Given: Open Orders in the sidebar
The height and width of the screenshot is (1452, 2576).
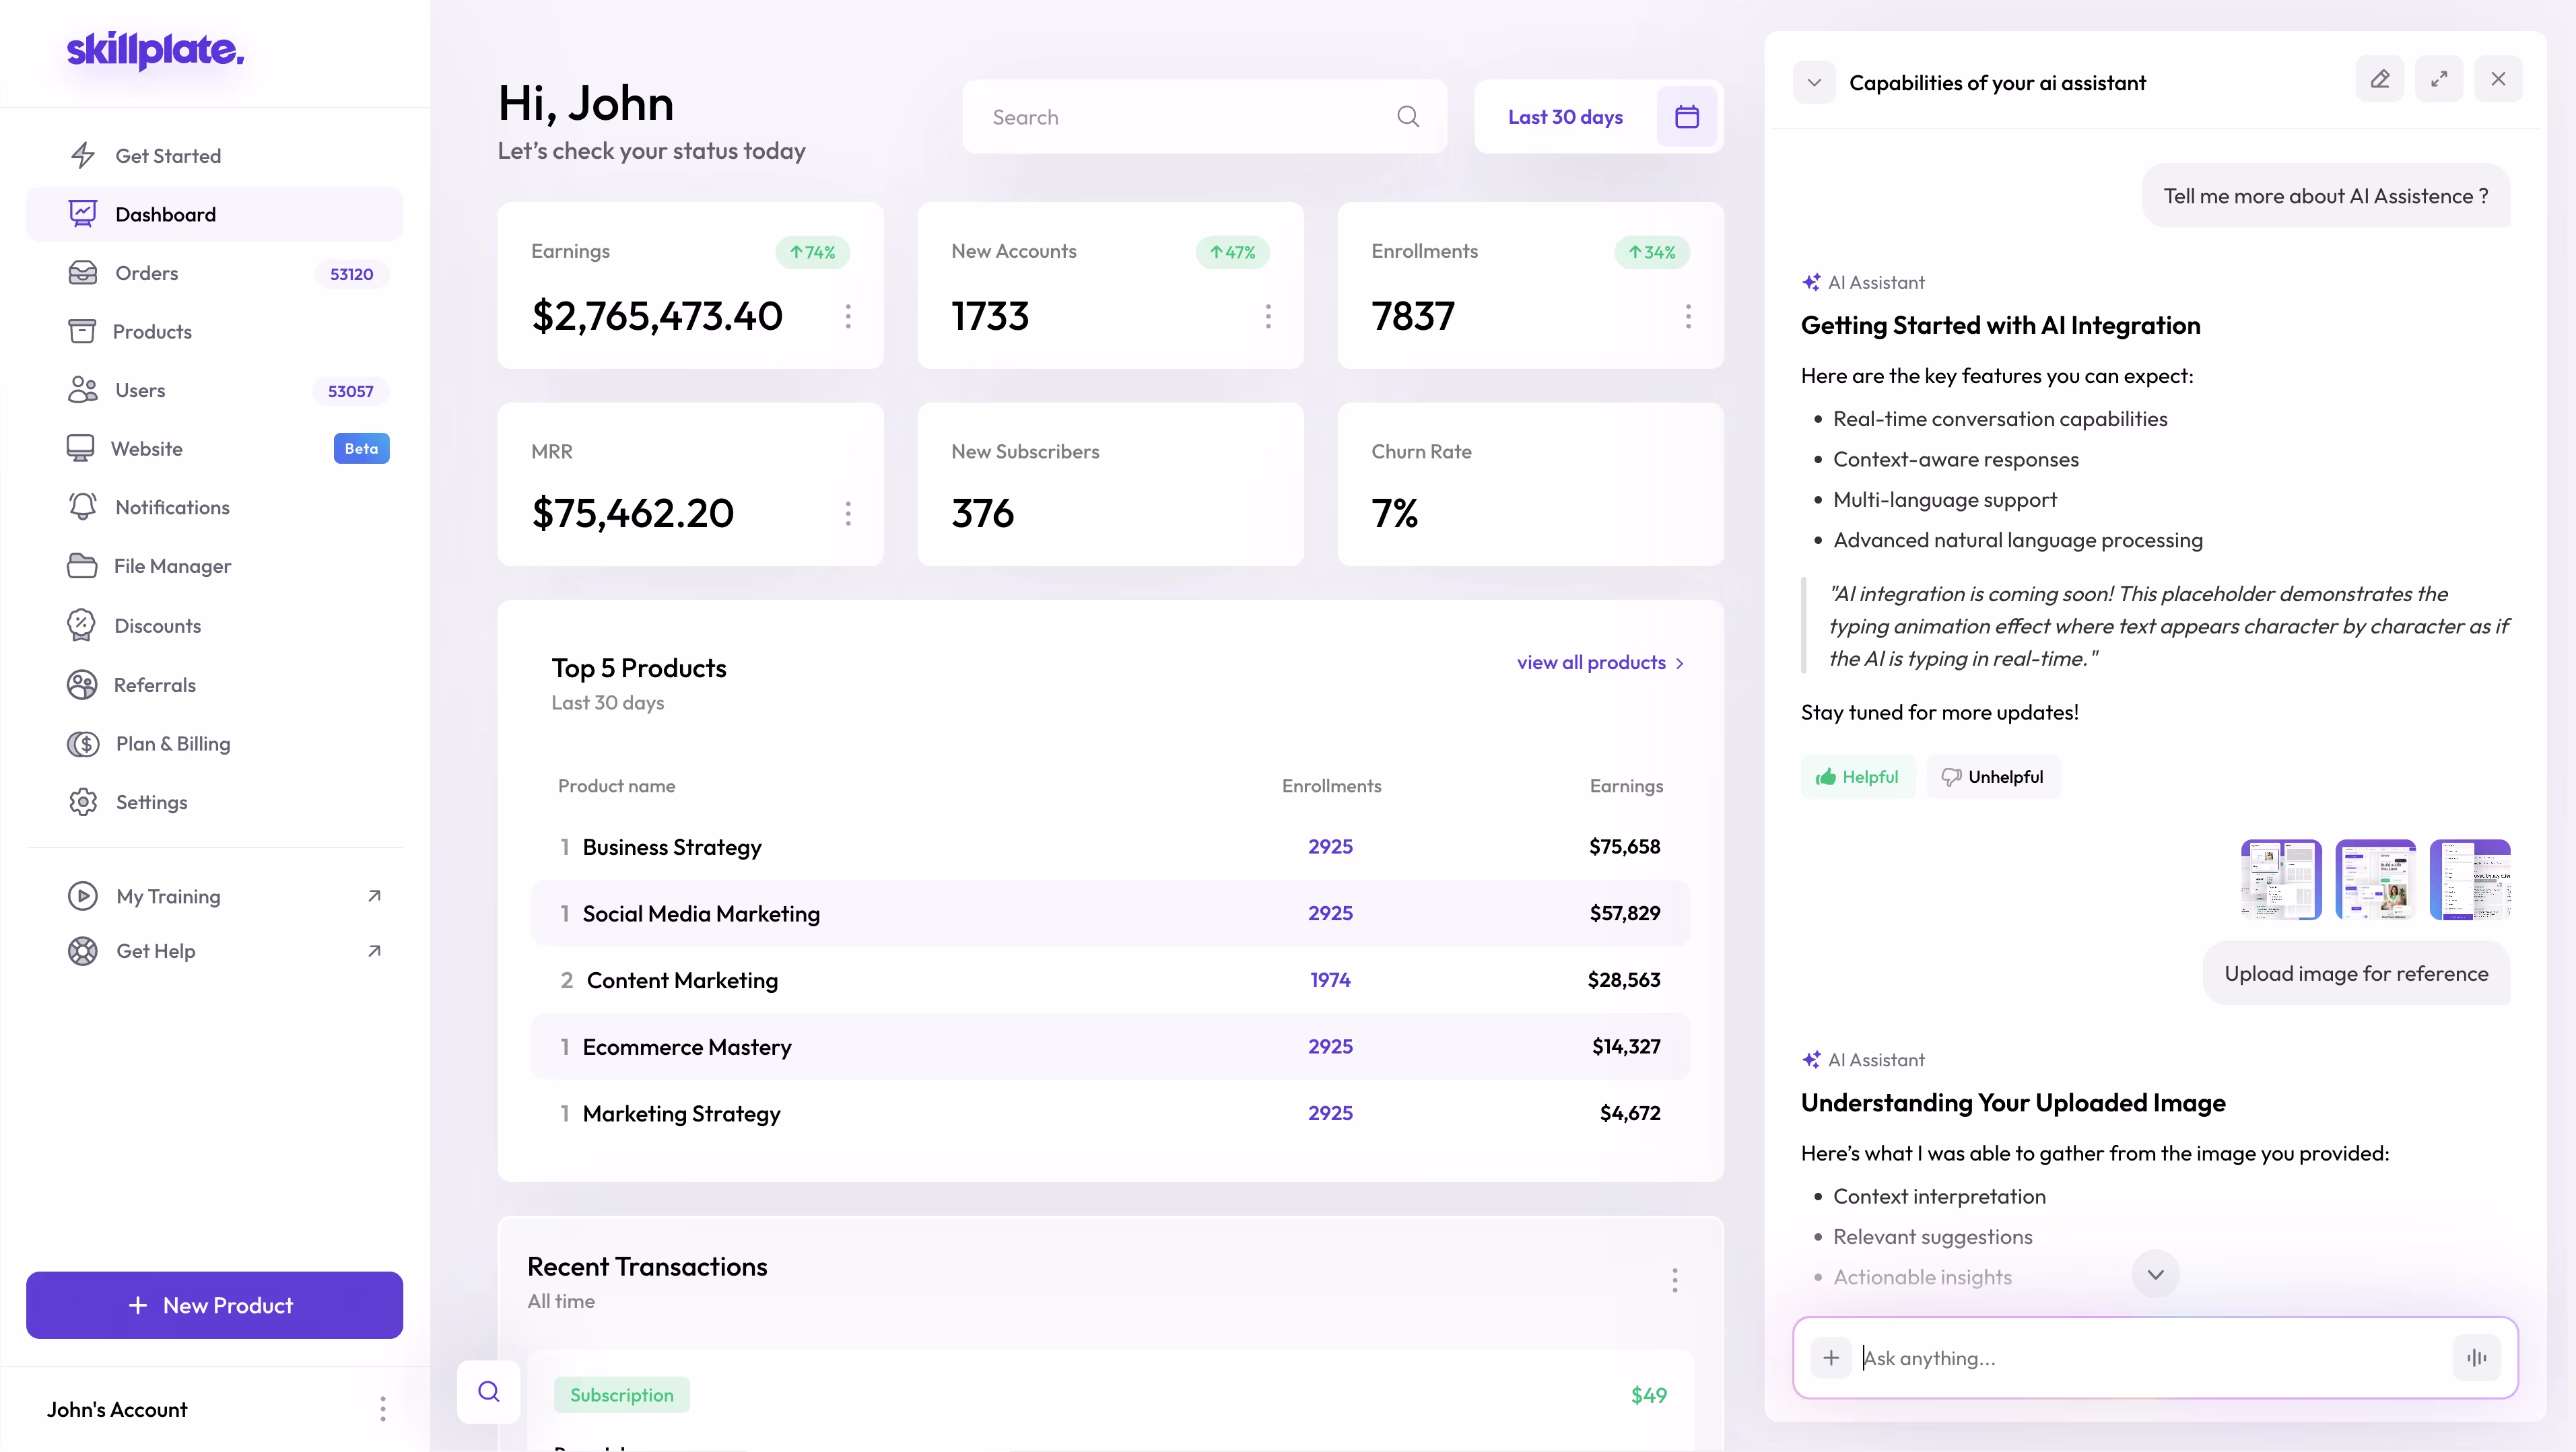Looking at the screenshot, I should click(x=147, y=273).
